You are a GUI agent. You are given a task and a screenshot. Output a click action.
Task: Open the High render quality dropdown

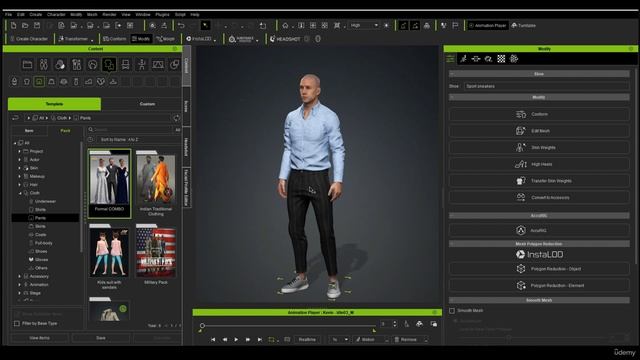pyautogui.click(x=364, y=25)
